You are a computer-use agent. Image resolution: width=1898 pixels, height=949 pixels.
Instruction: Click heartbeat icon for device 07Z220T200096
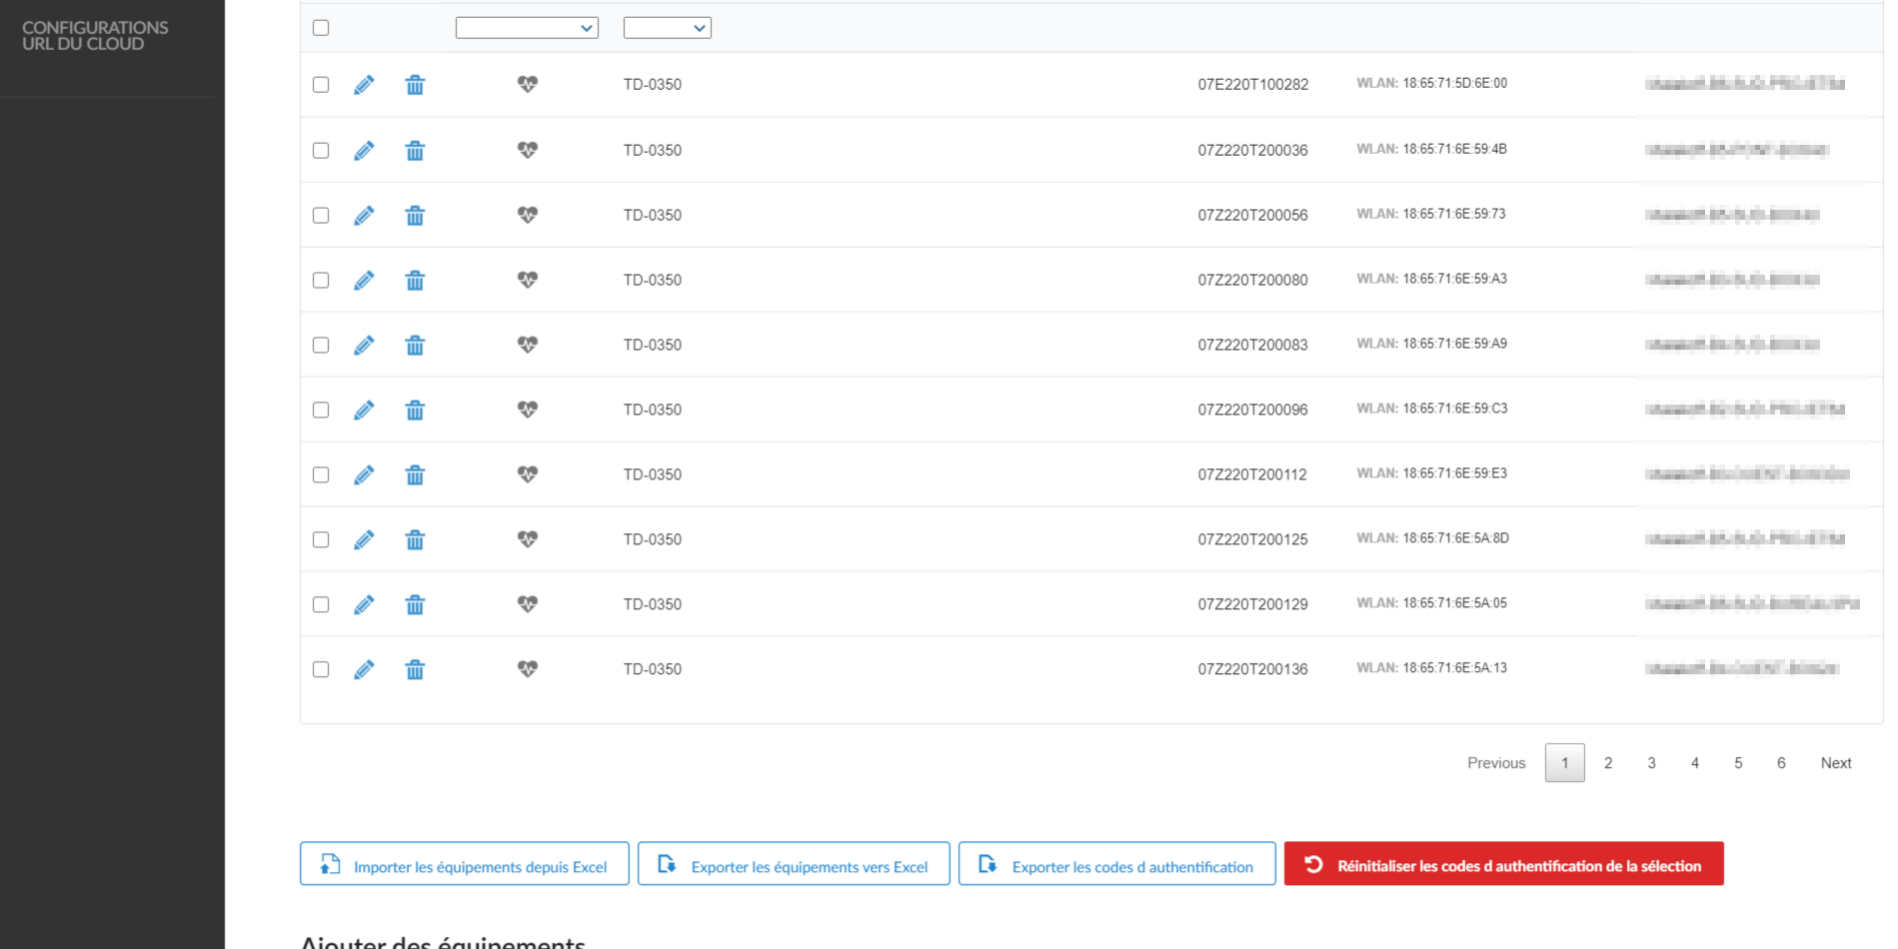point(527,410)
